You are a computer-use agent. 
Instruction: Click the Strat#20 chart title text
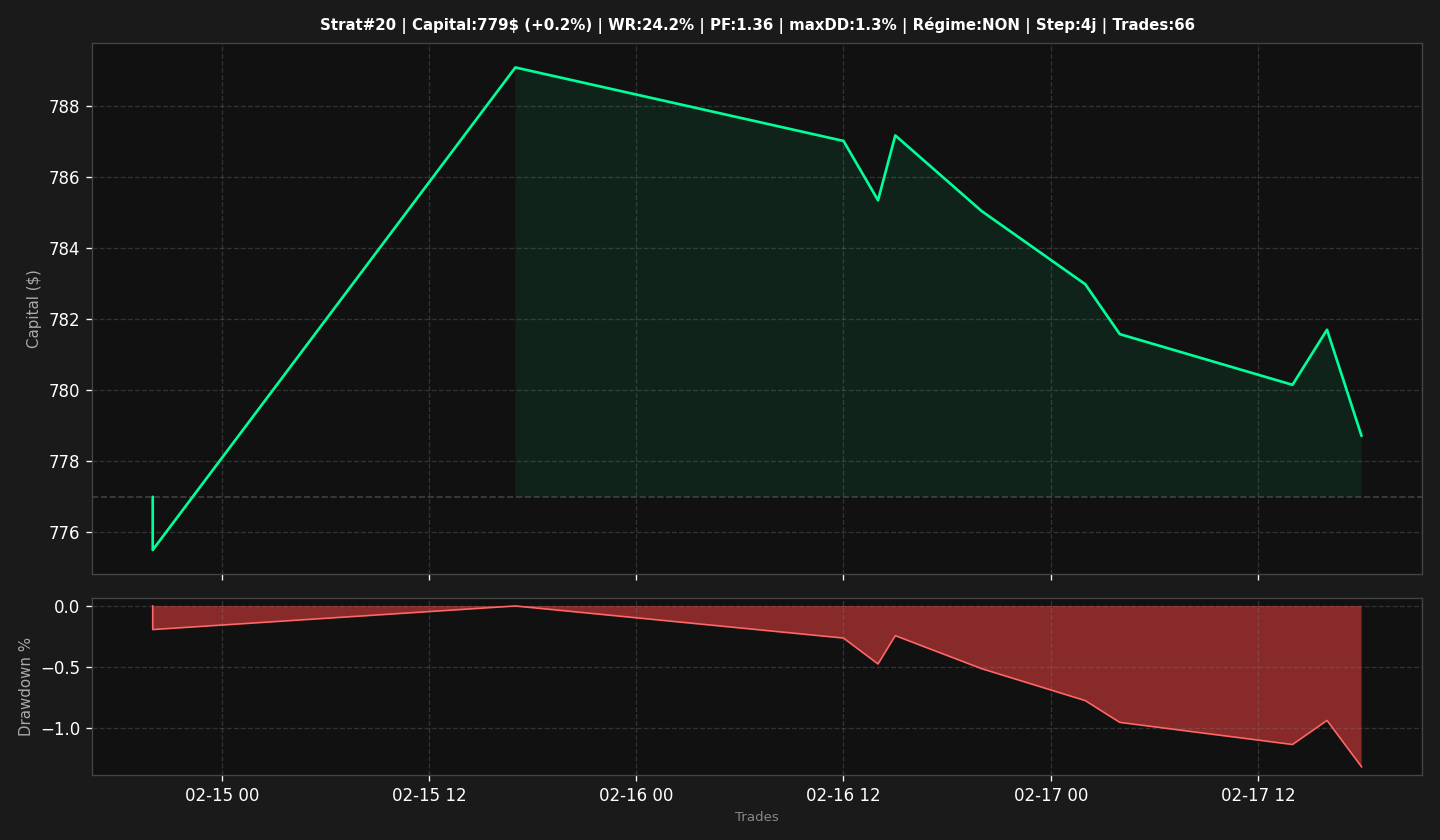click(757, 25)
